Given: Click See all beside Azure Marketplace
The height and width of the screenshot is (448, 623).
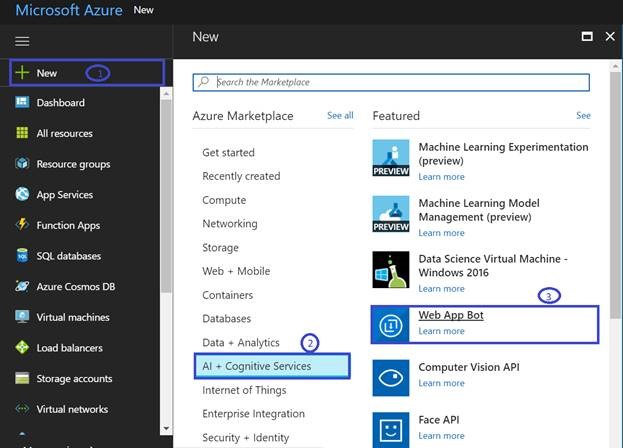Looking at the screenshot, I should [x=340, y=116].
